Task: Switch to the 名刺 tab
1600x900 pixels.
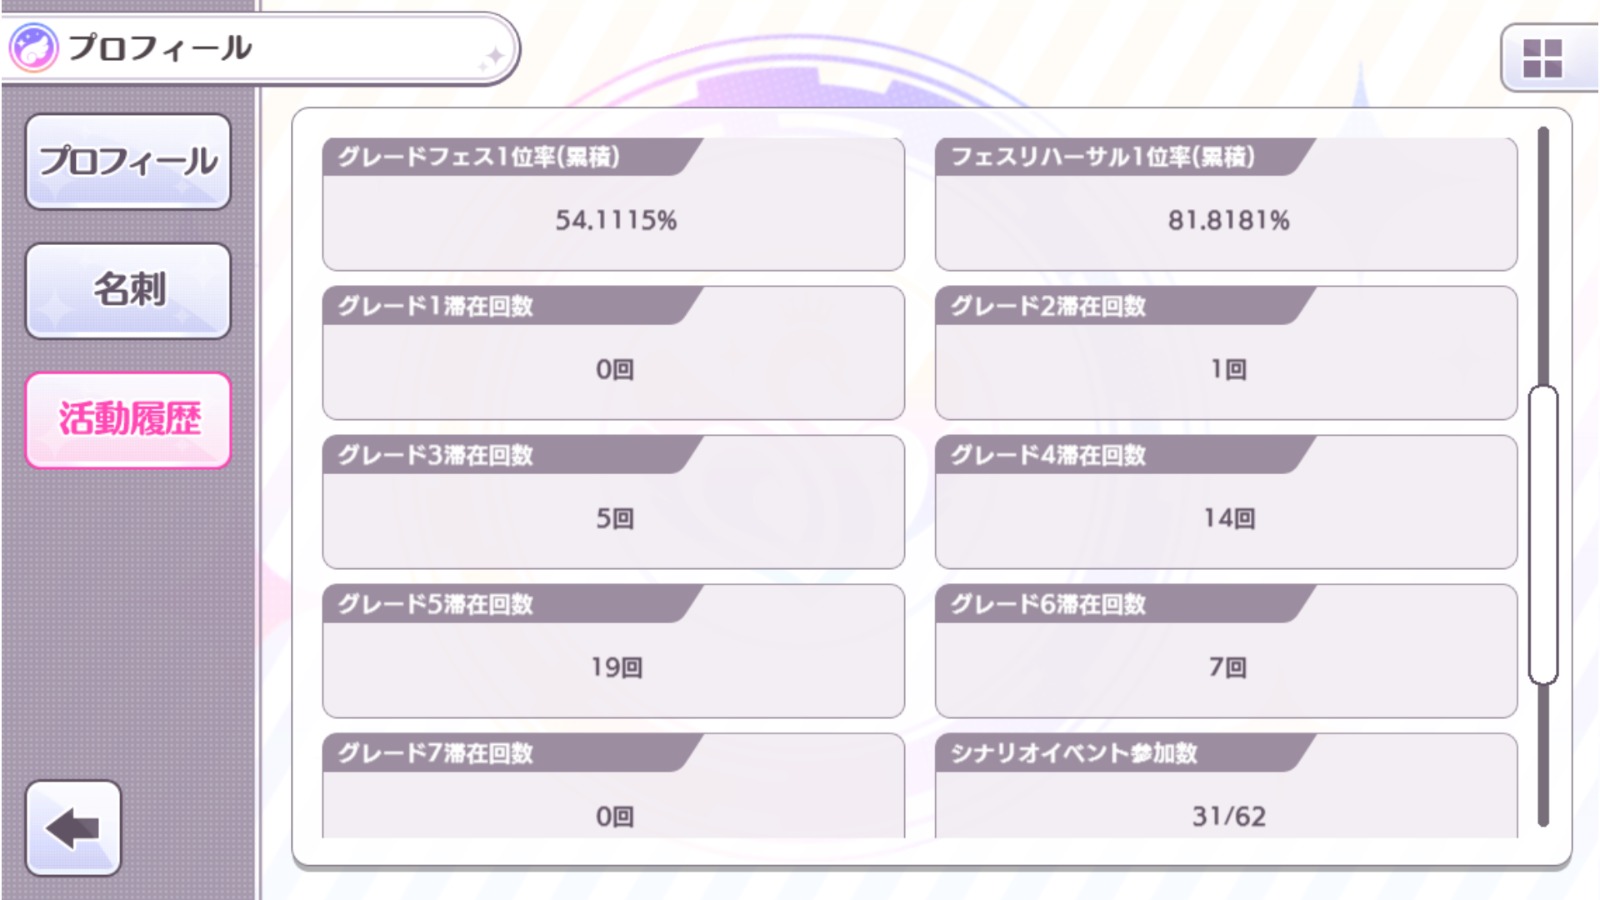Action: (x=128, y=290)
